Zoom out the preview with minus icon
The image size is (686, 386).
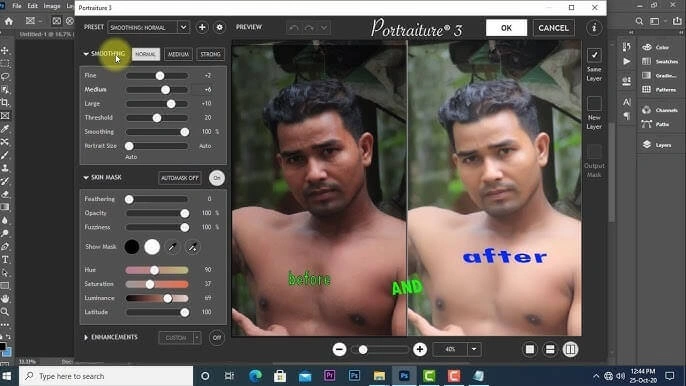[340, 349]
